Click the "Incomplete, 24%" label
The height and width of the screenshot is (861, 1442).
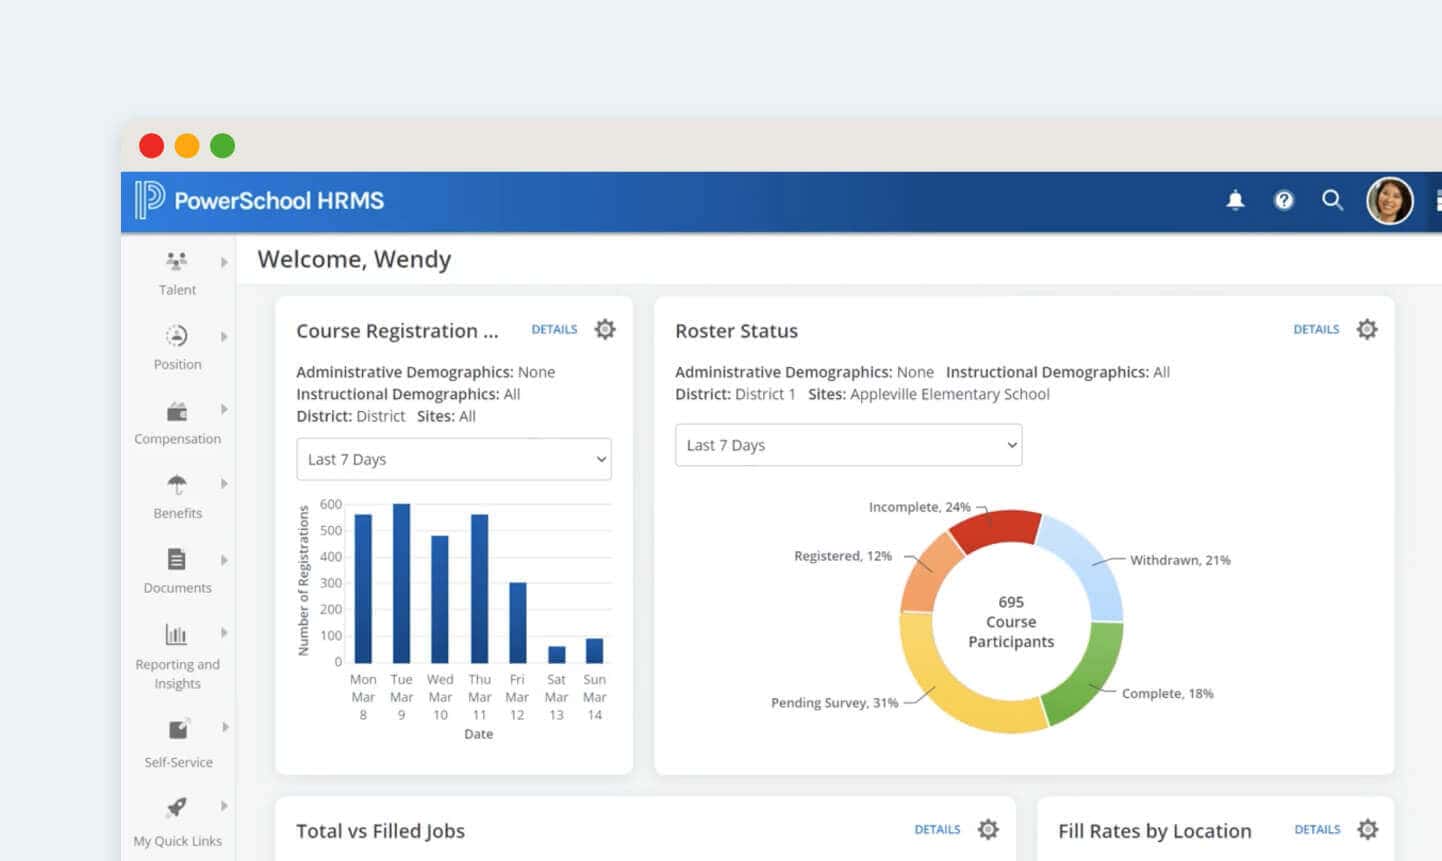[919, 507]
